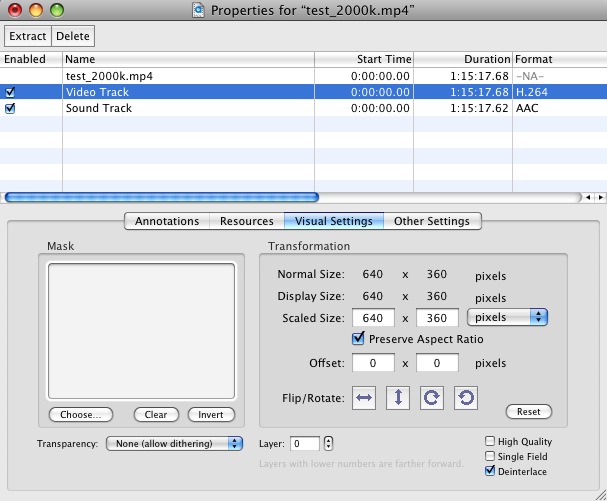607x501 pixels.
Task: Click the horizontal scrollbar thumb
Action: [162, 197]
